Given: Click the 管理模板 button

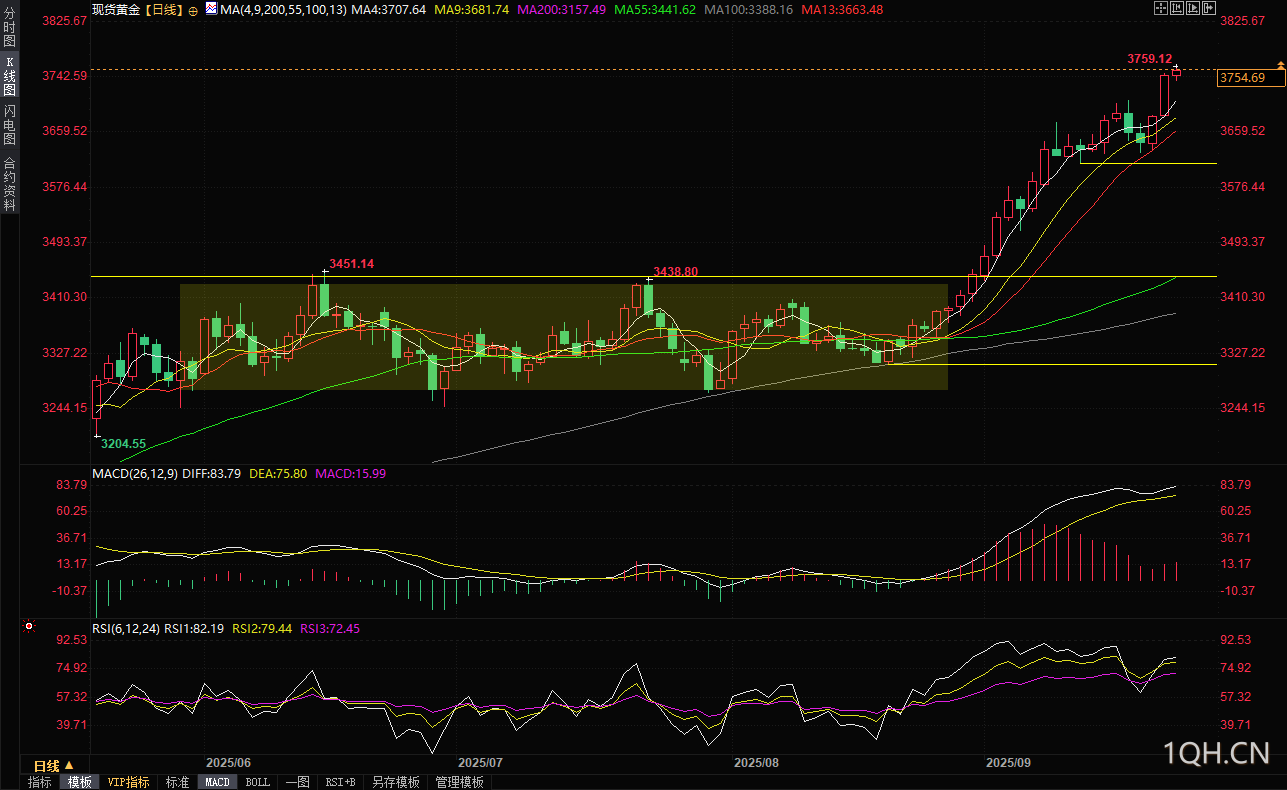Looking at the screenshot, I should [x=460, y=782].
